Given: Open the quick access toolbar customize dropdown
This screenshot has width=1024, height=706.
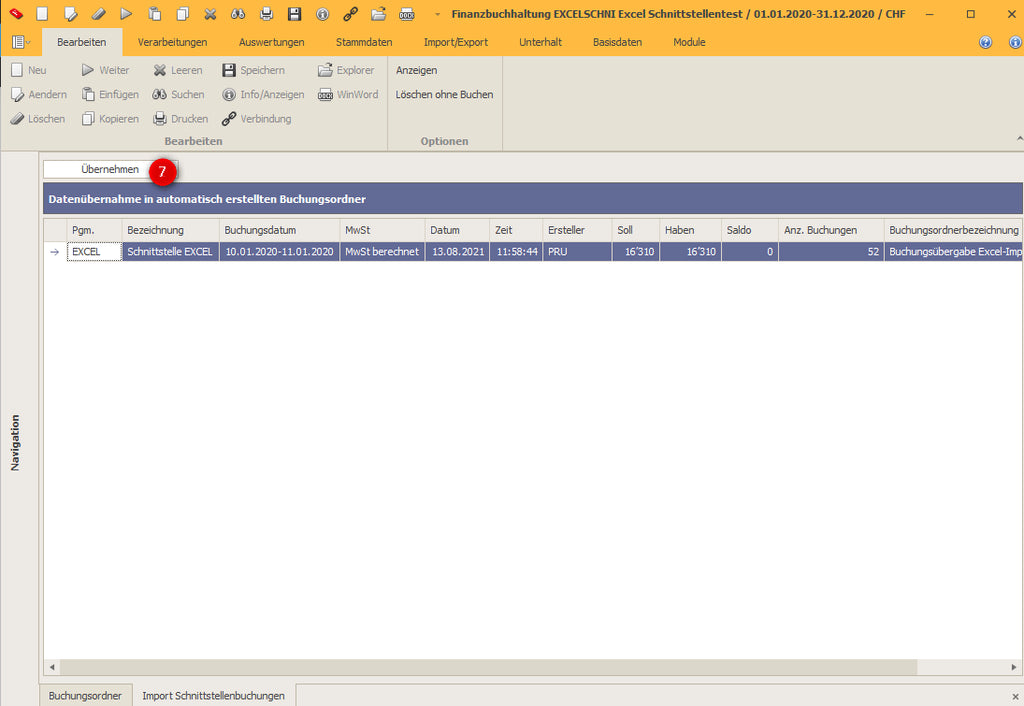Looking at the screenshot, I should pos(436,14).
